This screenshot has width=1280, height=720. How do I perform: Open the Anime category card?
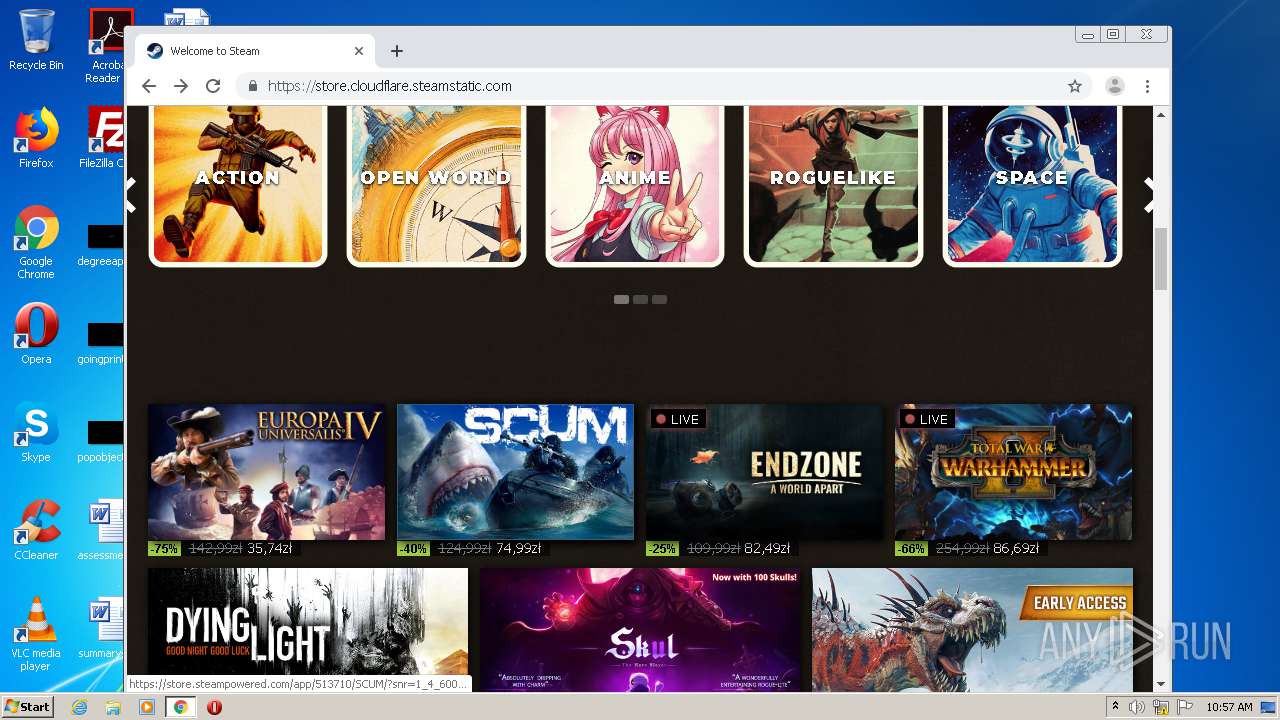tap(635, 185)
